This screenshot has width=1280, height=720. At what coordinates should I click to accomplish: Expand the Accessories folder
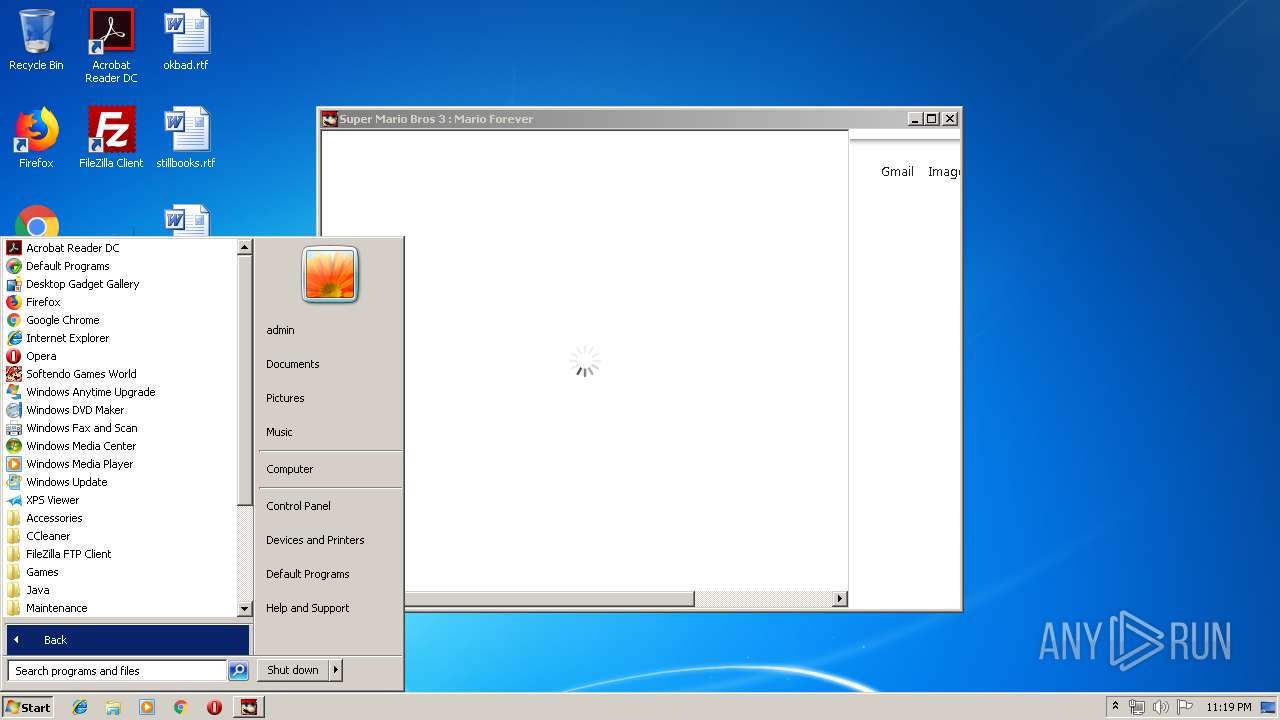pos(54,518)
